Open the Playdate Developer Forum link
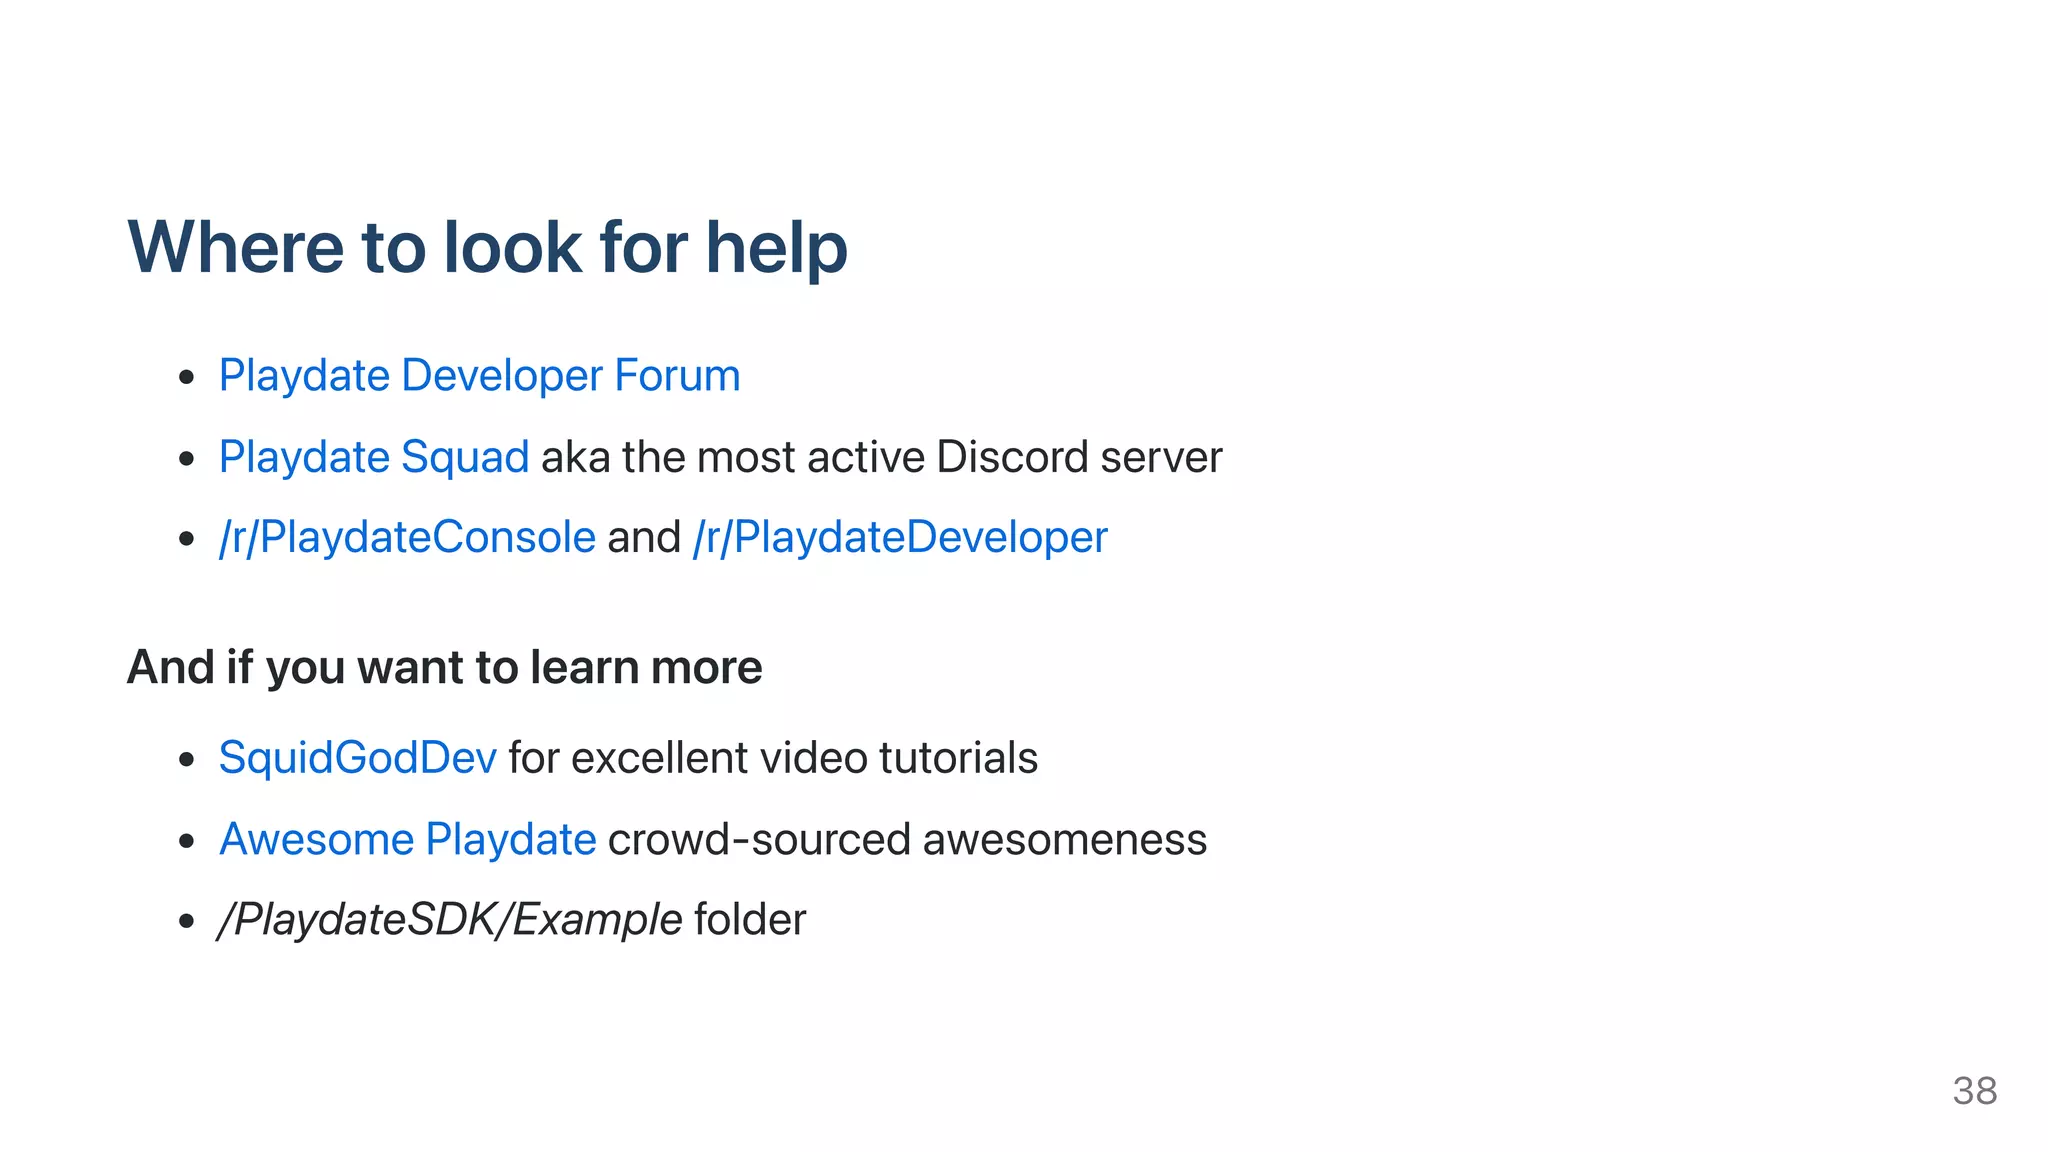 pos(479,377)
